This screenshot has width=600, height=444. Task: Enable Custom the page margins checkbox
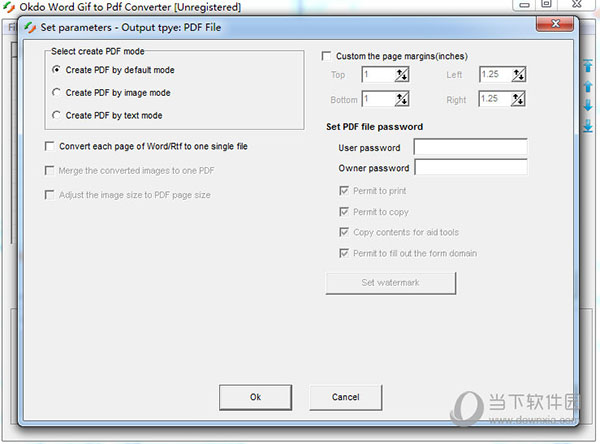[x=326, y=56]
